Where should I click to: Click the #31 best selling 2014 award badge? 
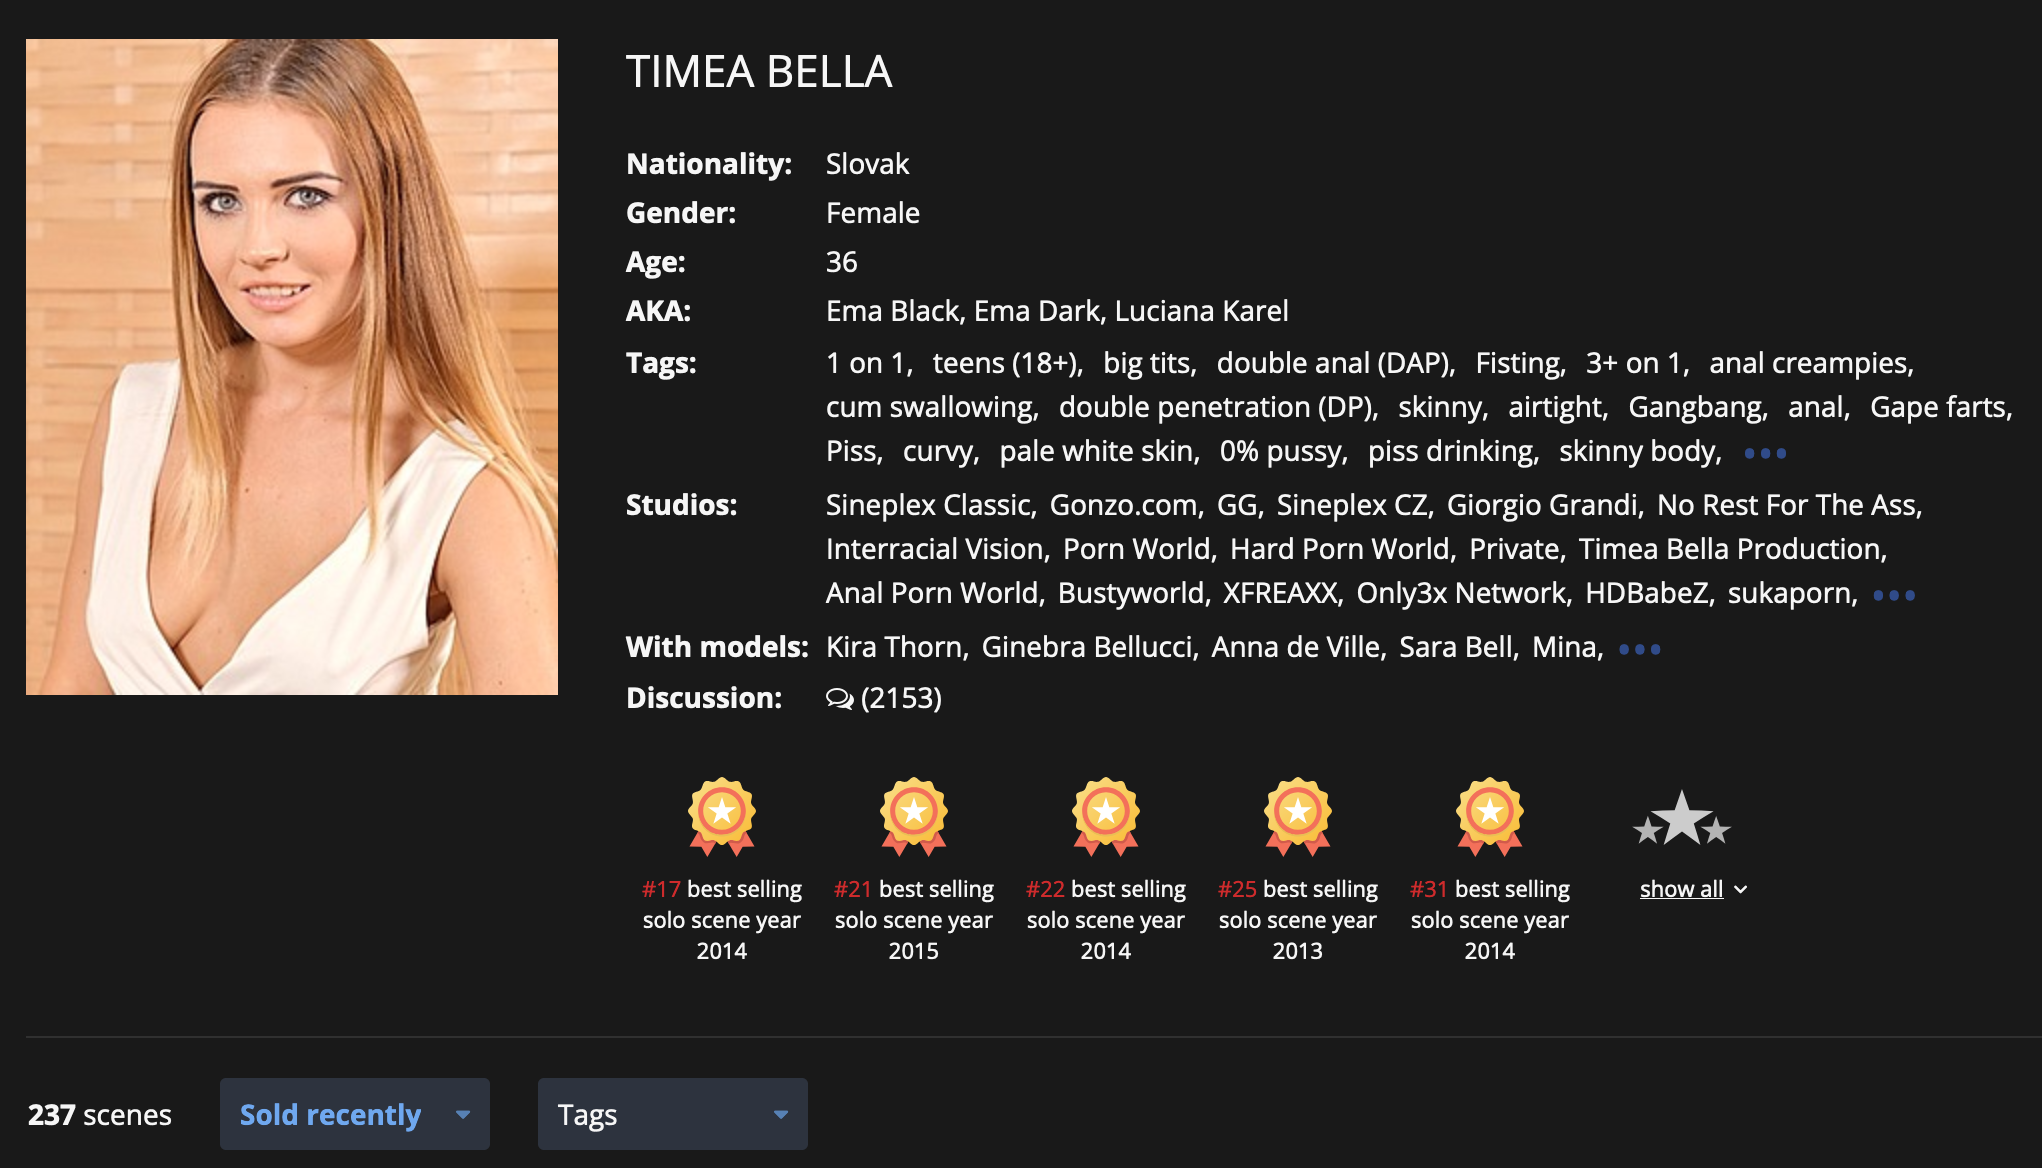pyautogui.click(x=1489, y=815)
